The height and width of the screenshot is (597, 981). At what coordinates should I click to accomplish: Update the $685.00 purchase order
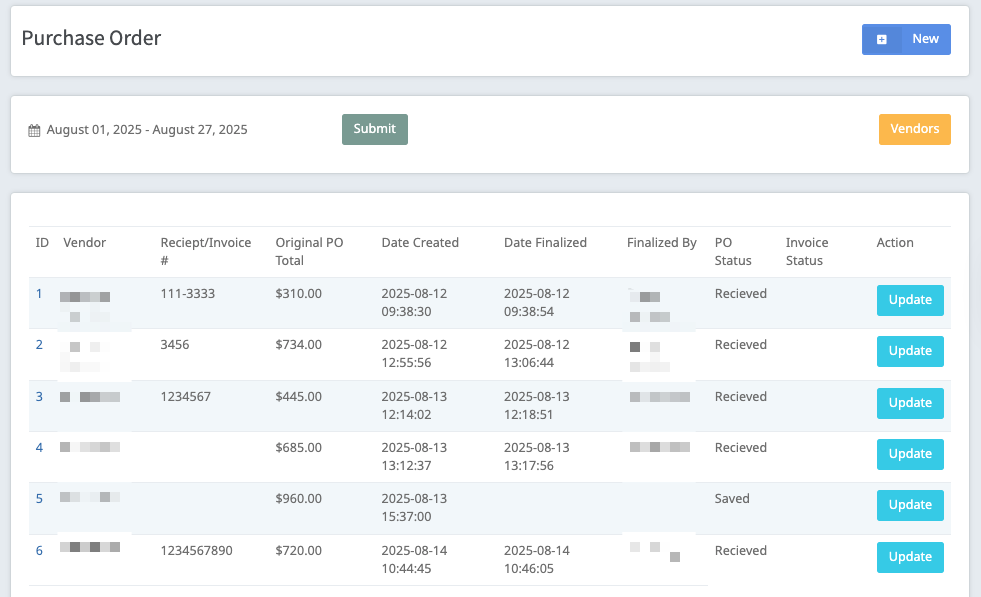click(910, 454)
